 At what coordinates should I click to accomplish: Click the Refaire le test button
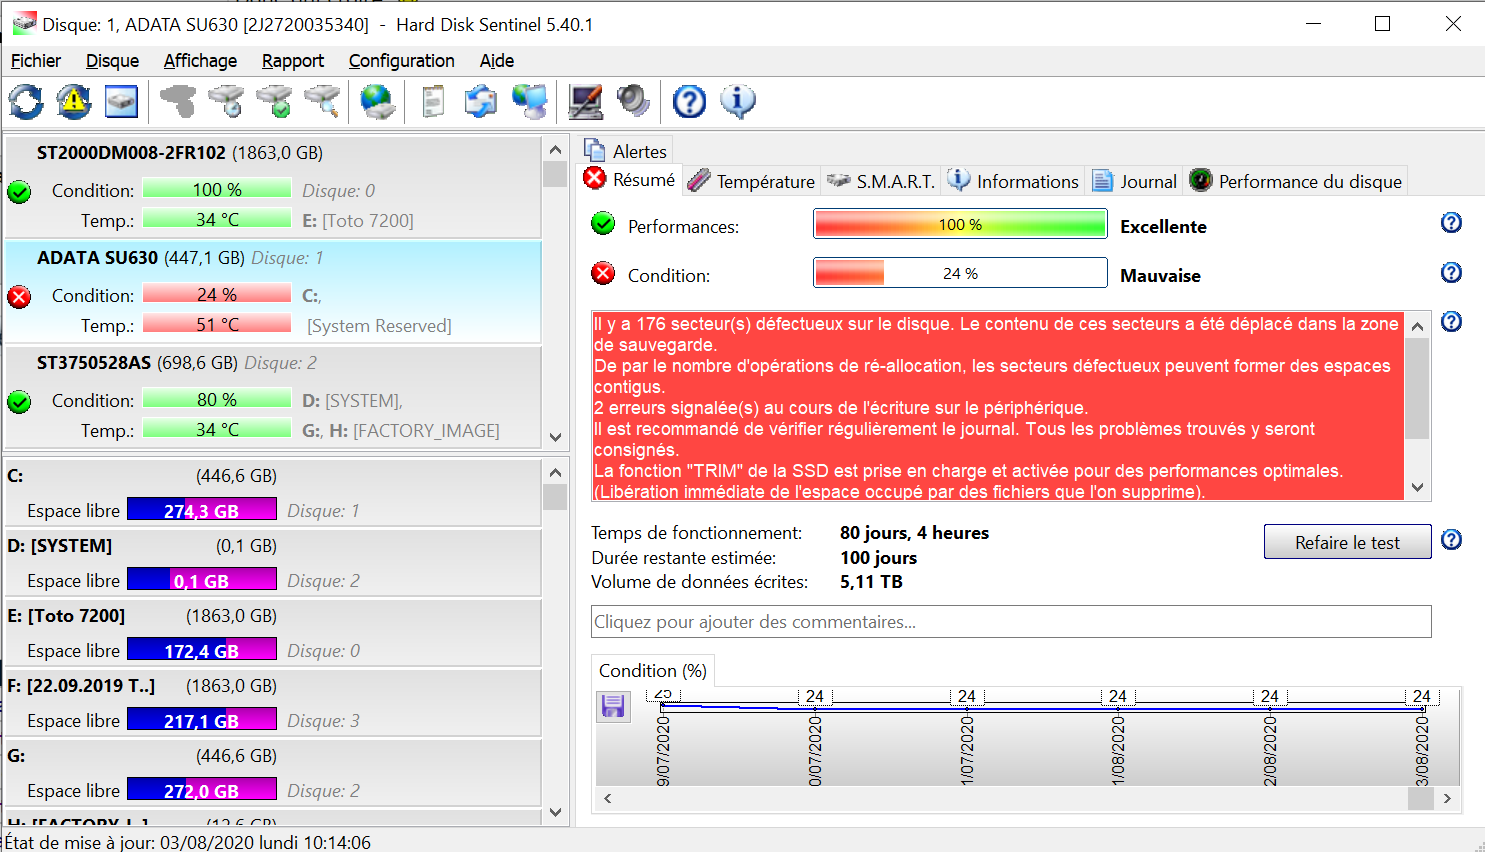coord(1347,542)
